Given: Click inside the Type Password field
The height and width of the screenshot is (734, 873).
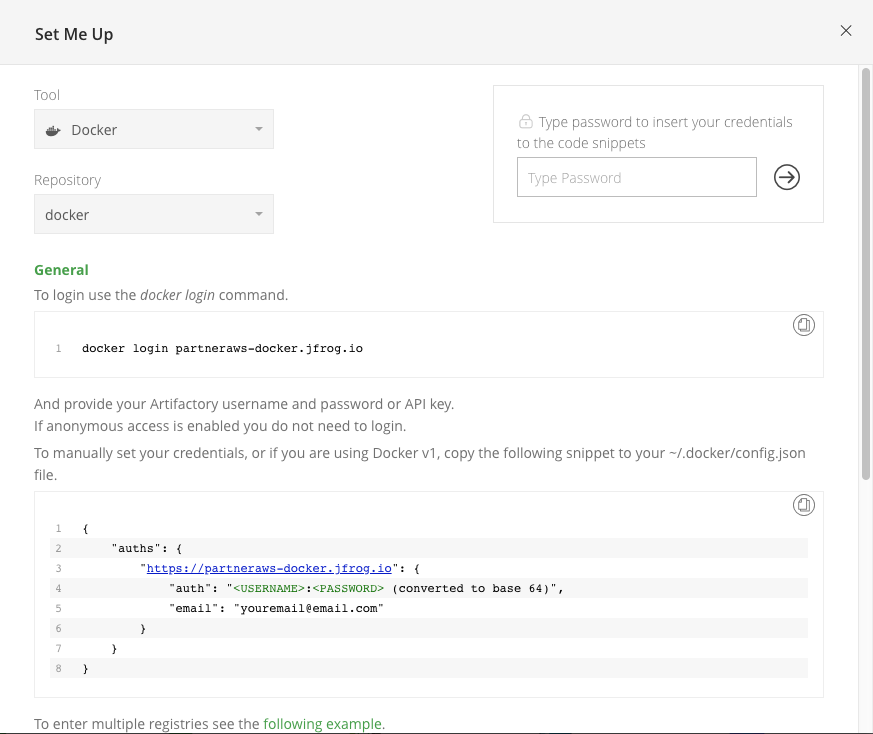Looking at the screenshot, I should coord(637,177).
